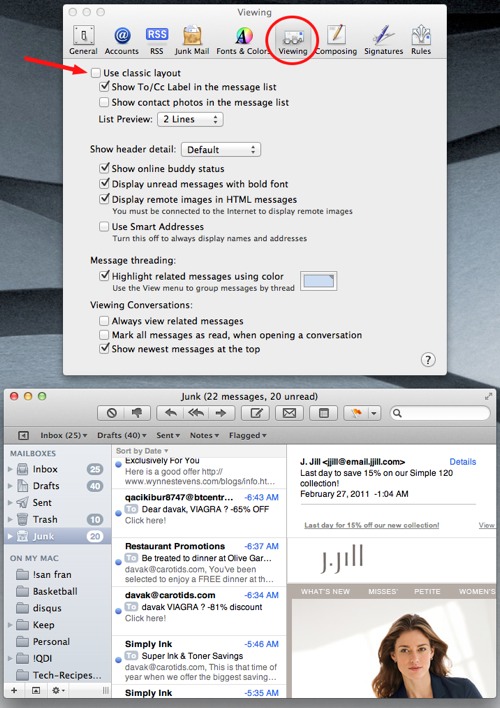Click the Delete message toolbar icon
Screen dimensions: 500x708
(112, 413)
